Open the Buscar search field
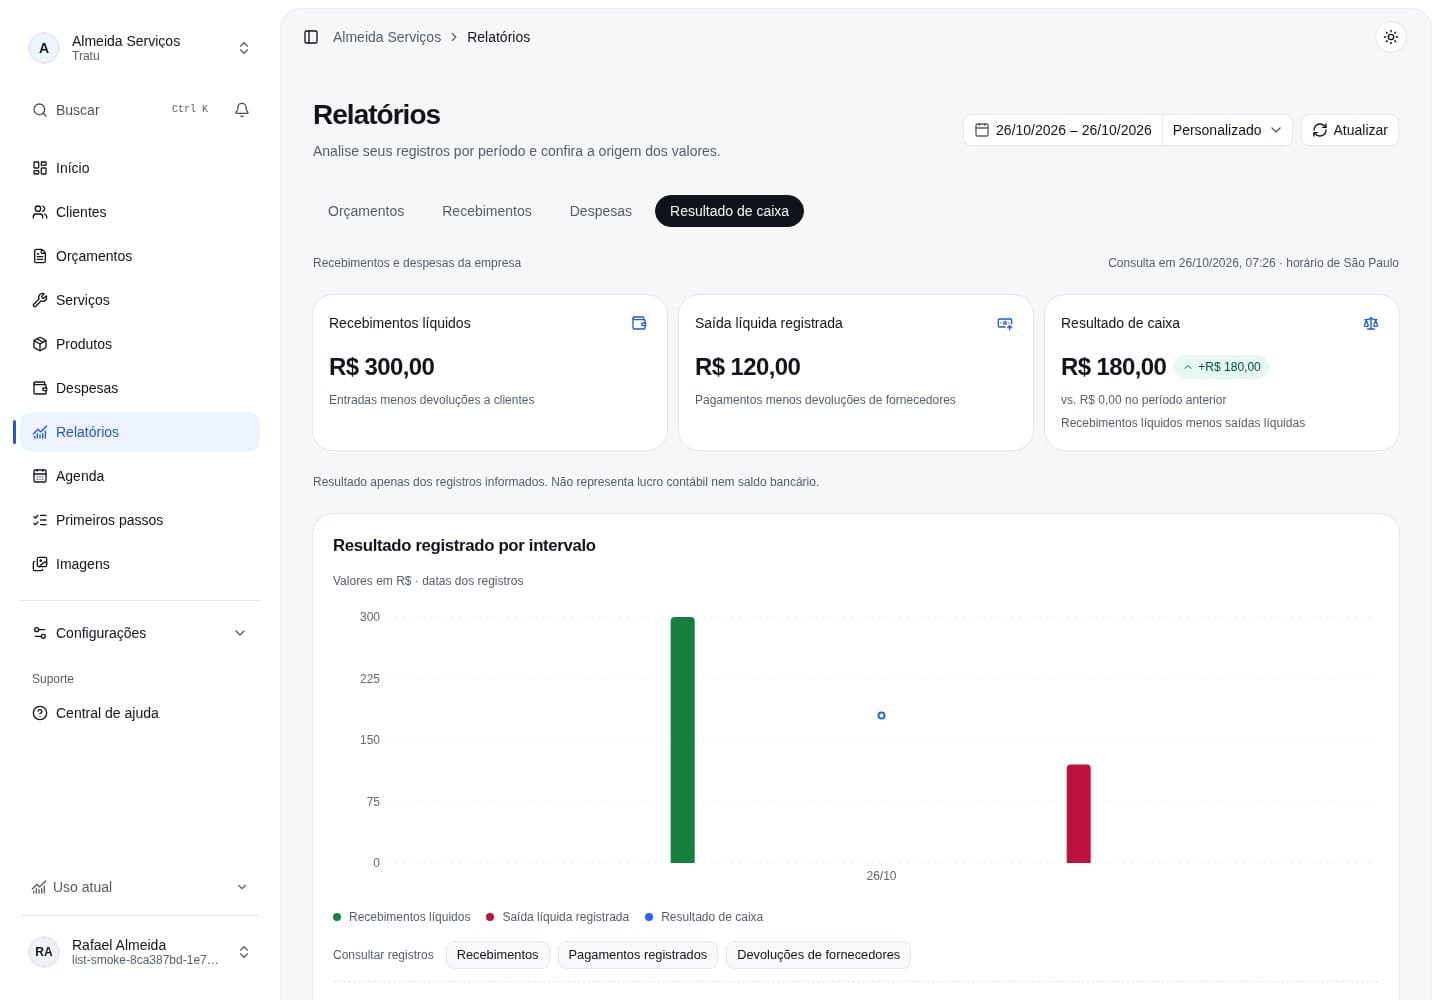This screenshot has width=1440, height=1000. (x=120, y=110)
